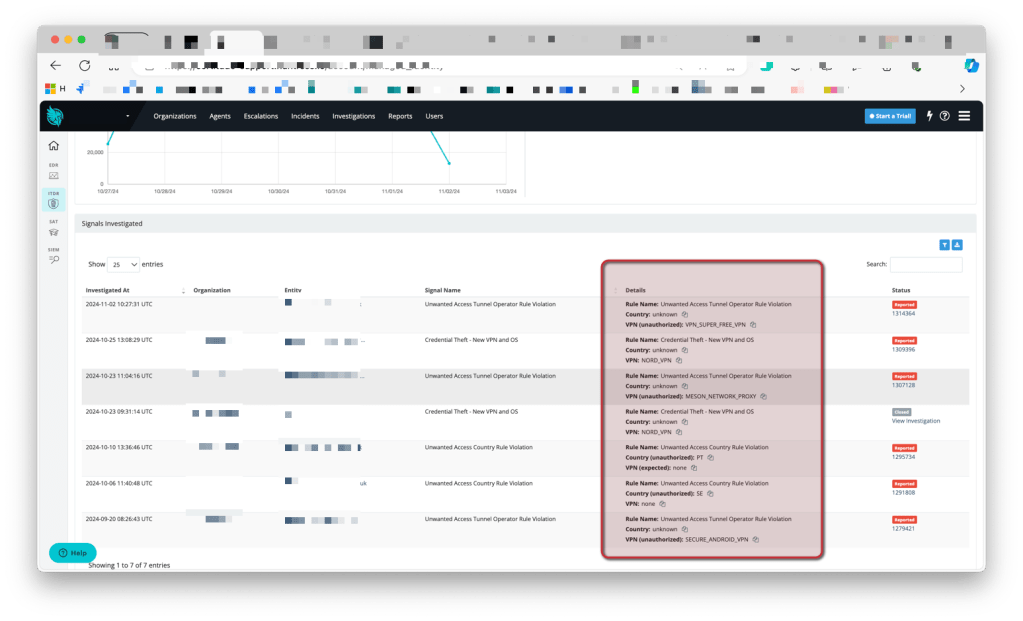Expand the Show entries count dropdown
1023x621 pixels.
125,265
